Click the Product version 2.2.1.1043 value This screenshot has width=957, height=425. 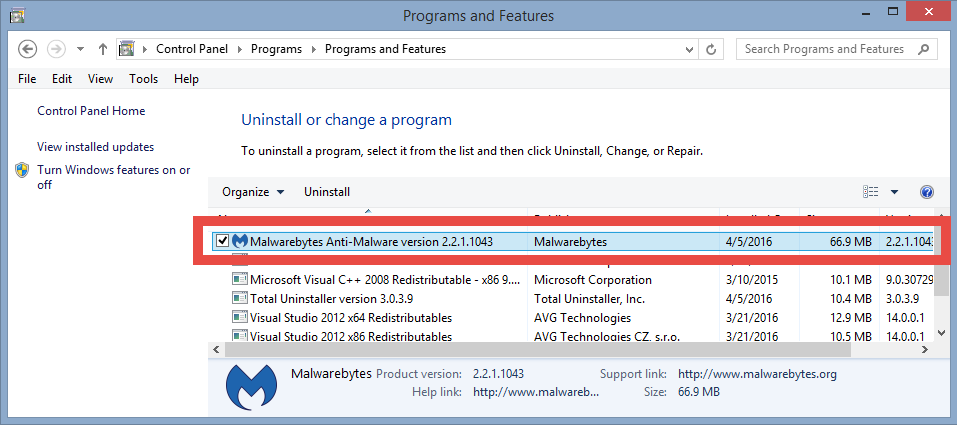coord(498,374)
